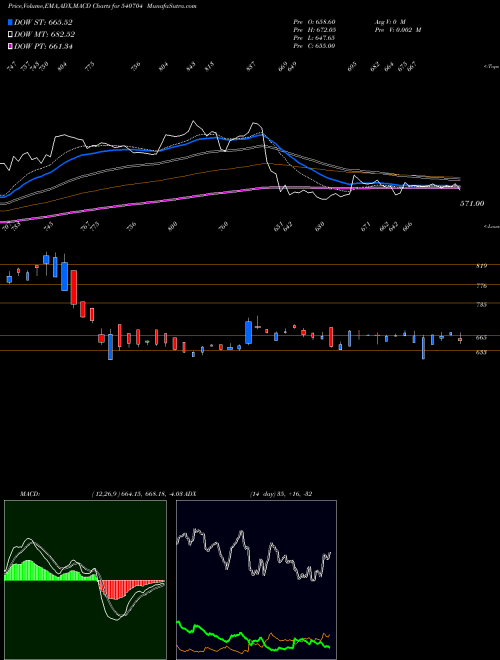The image size is (500, 660).
Task: Click the 'Pre V: 0.002 M' volume text
Action: 397,30
